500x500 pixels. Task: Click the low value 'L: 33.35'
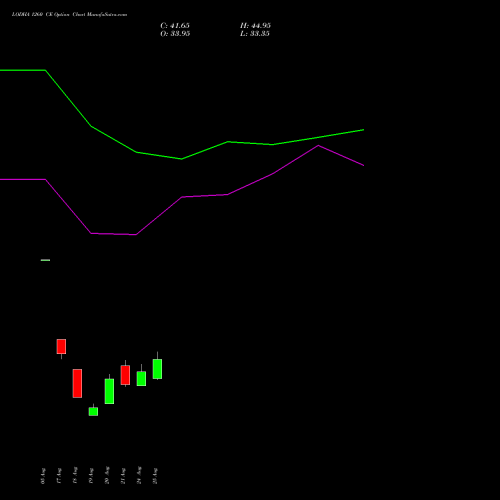[x=255, y=34]
